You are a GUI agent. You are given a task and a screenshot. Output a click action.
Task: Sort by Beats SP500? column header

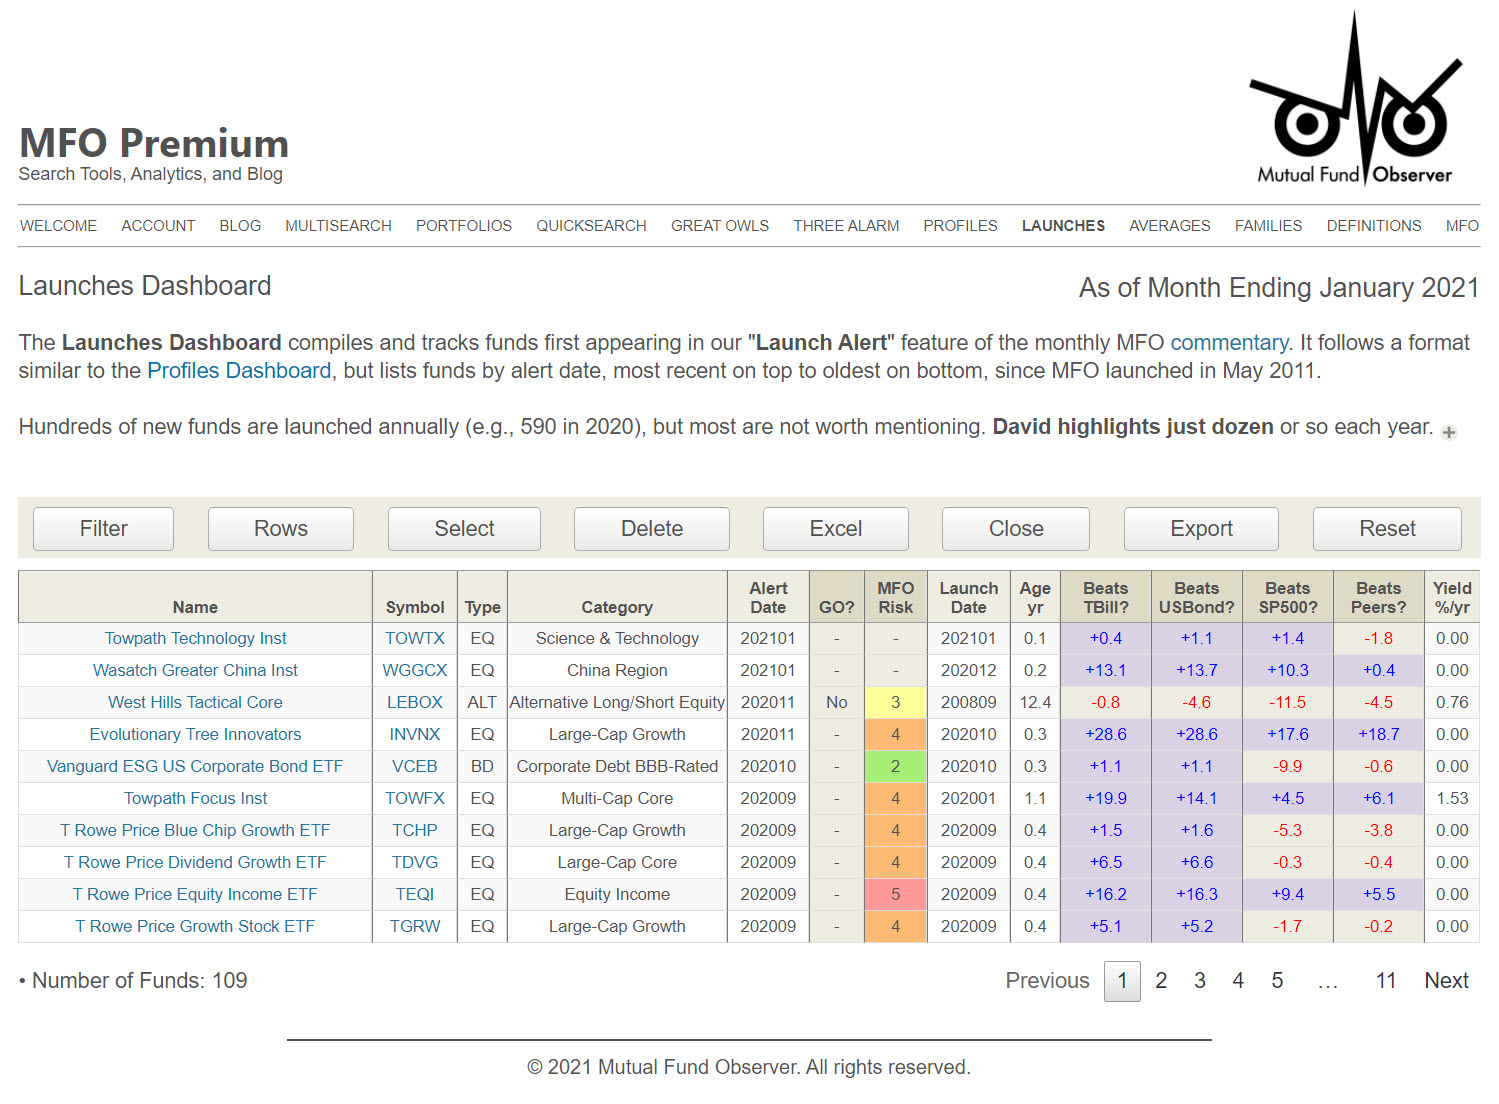click(1288, 597)
